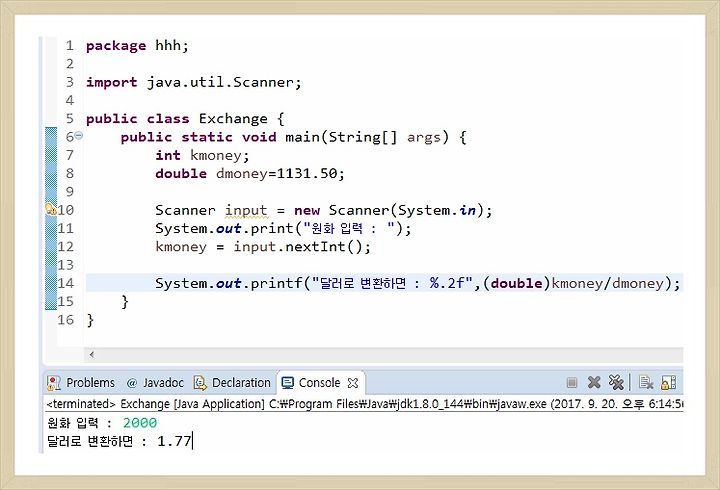Click the Javadoc @ icon

pyautogui.click(x=132, y=383)
